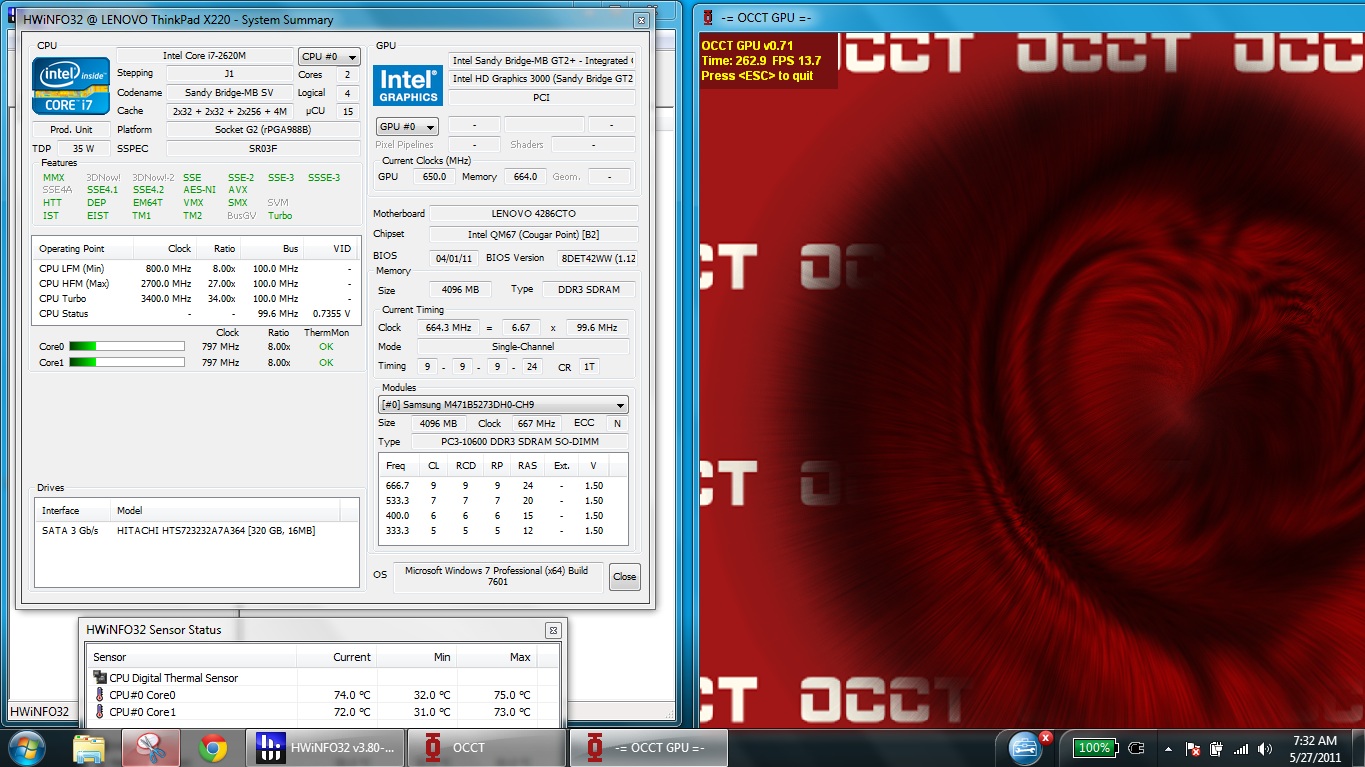
Task: Open the CPU #0 selector dropdown
Action: [x=329, y=57]
